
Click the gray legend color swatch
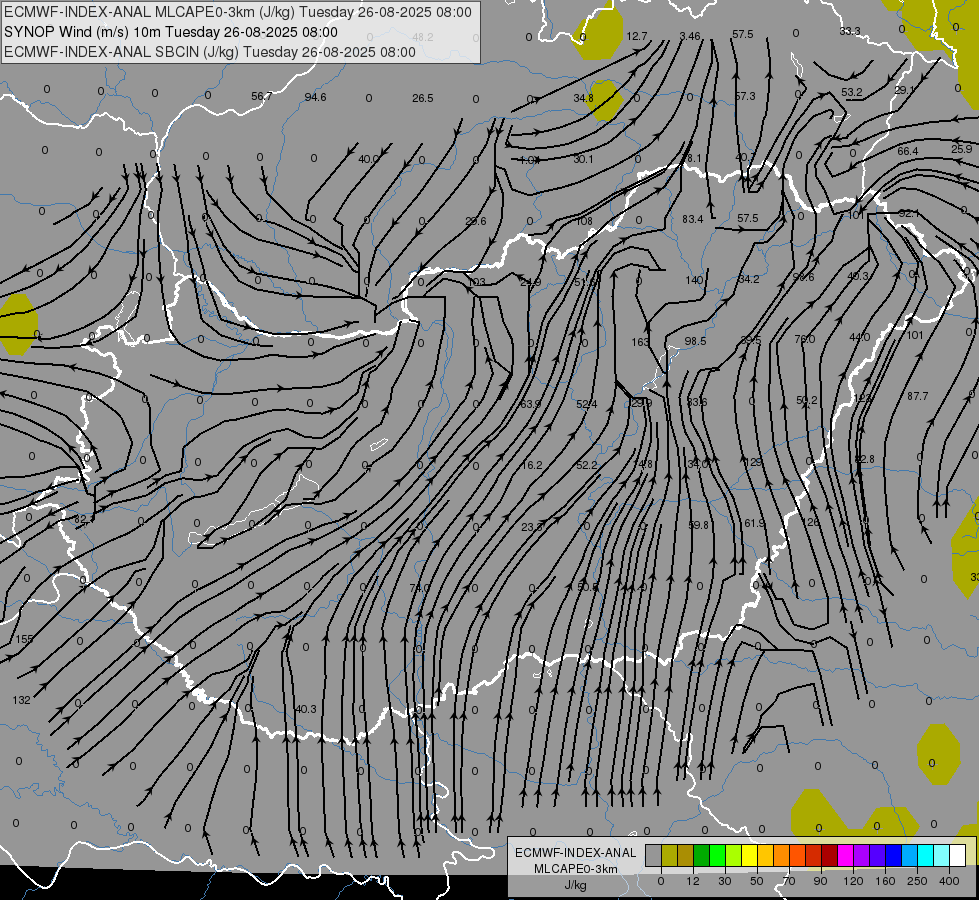[x=654, y=855]
